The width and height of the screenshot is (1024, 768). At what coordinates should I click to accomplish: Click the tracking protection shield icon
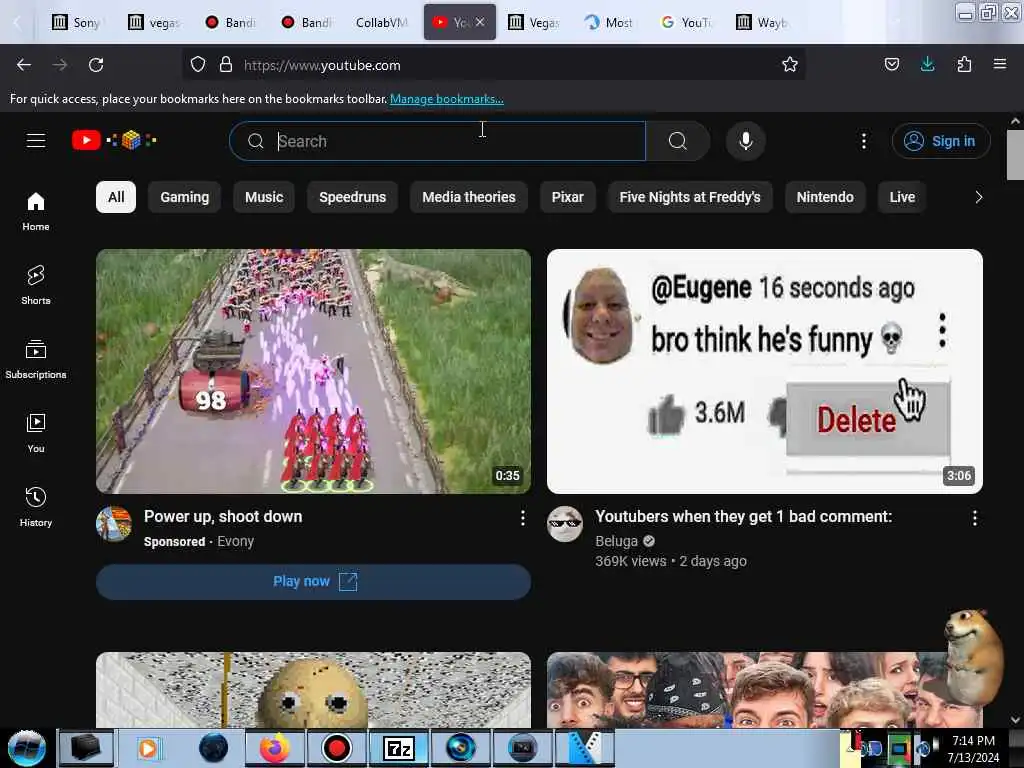pyautogui.click(x=198, y=65)
